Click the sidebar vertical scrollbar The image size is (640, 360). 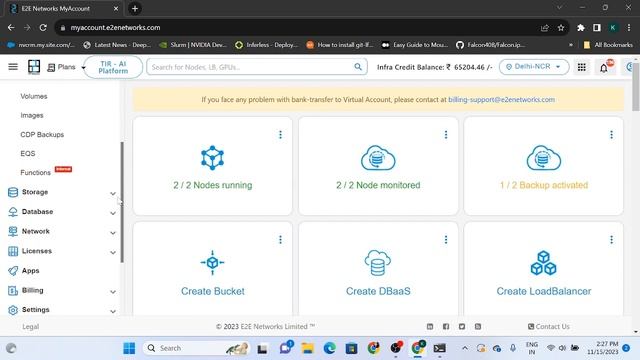[x=122, y=202]
